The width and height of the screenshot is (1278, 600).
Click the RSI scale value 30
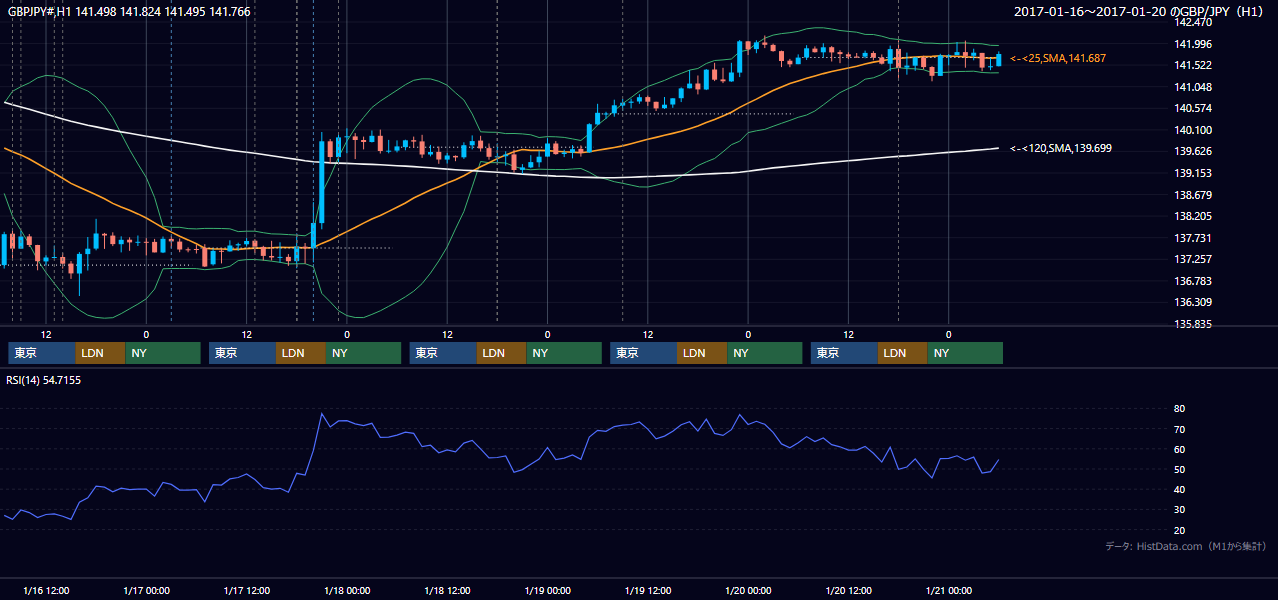click(x=1179, y=510)
